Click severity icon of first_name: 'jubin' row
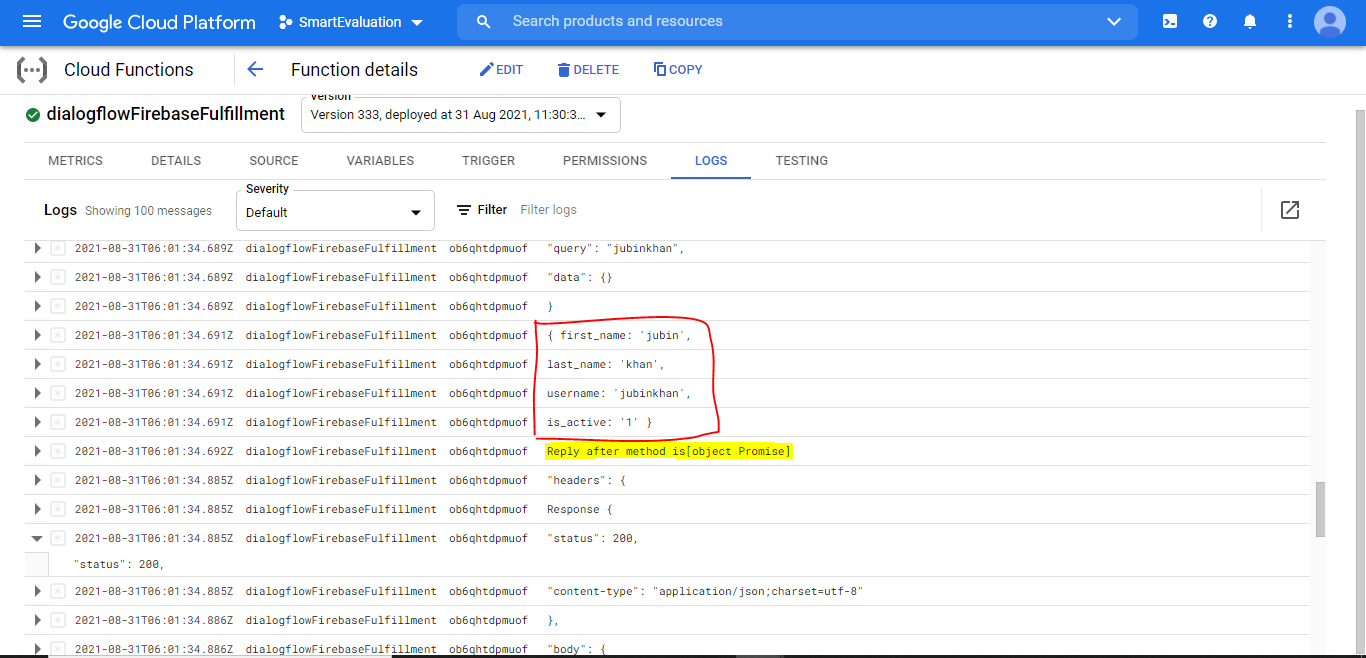The width and height of the screenshot is (1366, 658). (x=58, y=335)
